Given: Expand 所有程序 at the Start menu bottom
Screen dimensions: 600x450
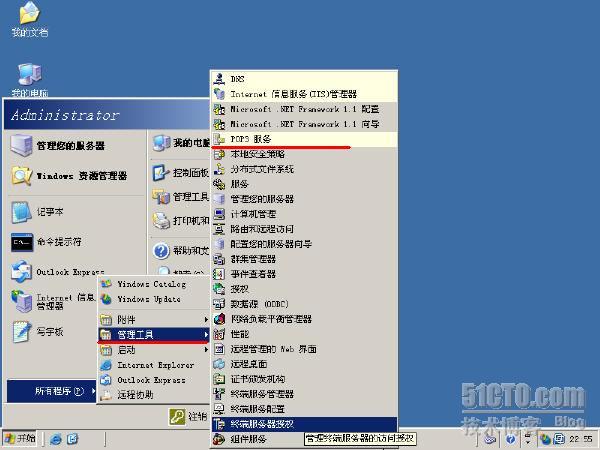Looking at the screenshot, I should (52, 391).
